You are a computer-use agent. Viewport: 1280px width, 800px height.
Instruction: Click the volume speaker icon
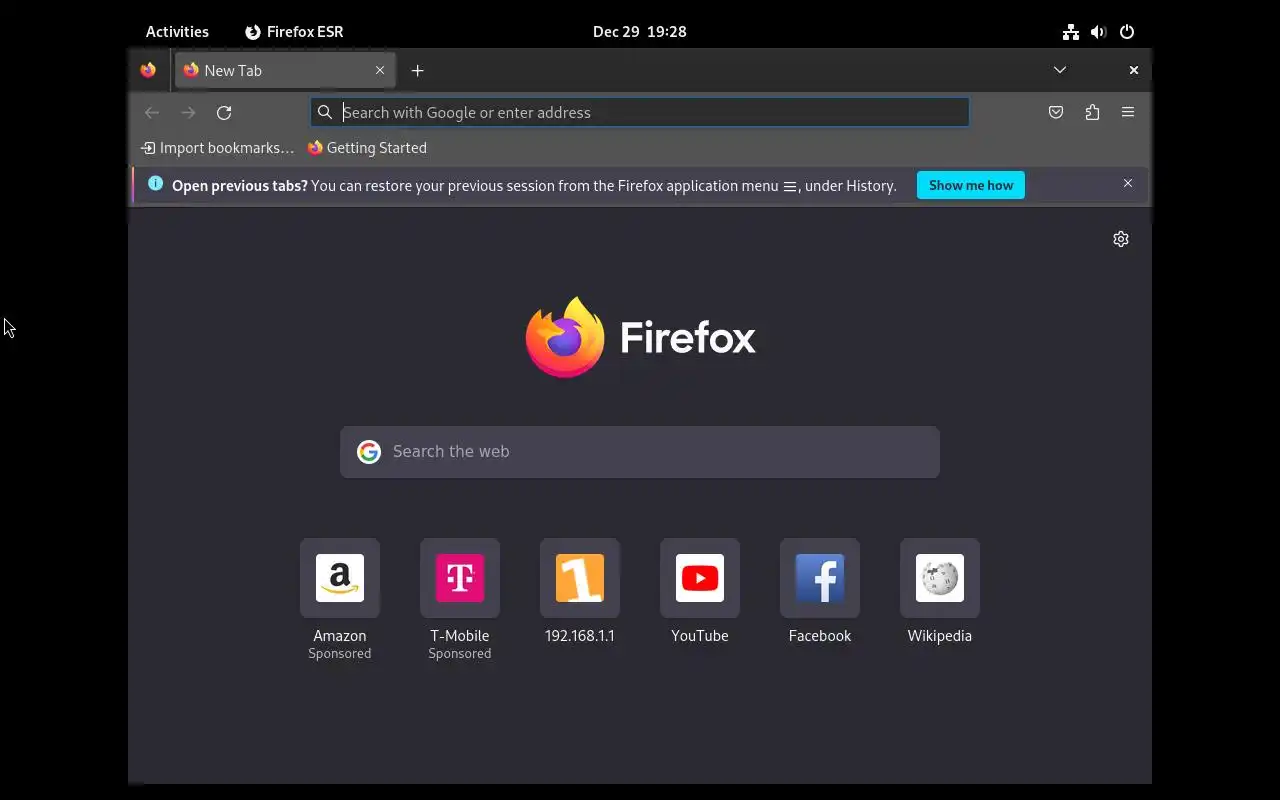point(1099,32)
